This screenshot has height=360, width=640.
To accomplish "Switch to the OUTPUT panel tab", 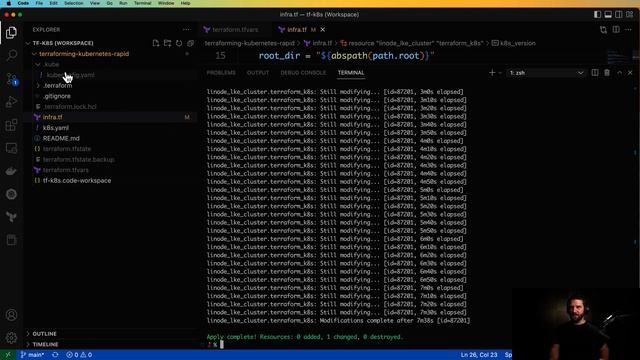I will (258, 73).
